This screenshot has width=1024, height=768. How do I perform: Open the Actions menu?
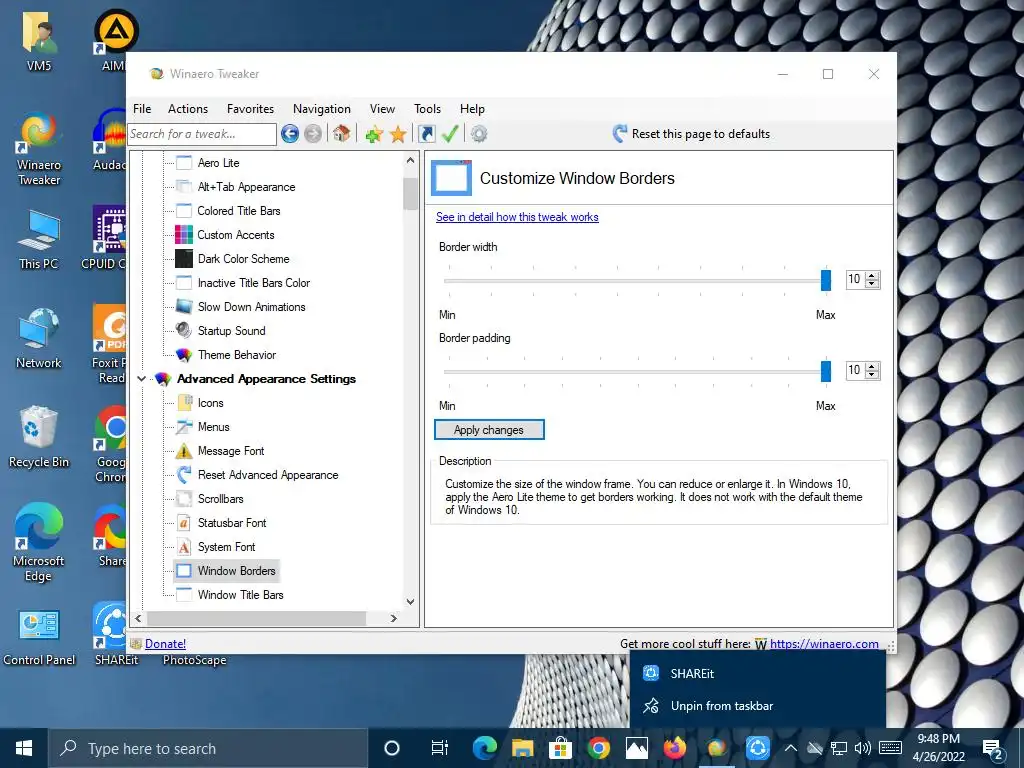(x=187, y=109)
